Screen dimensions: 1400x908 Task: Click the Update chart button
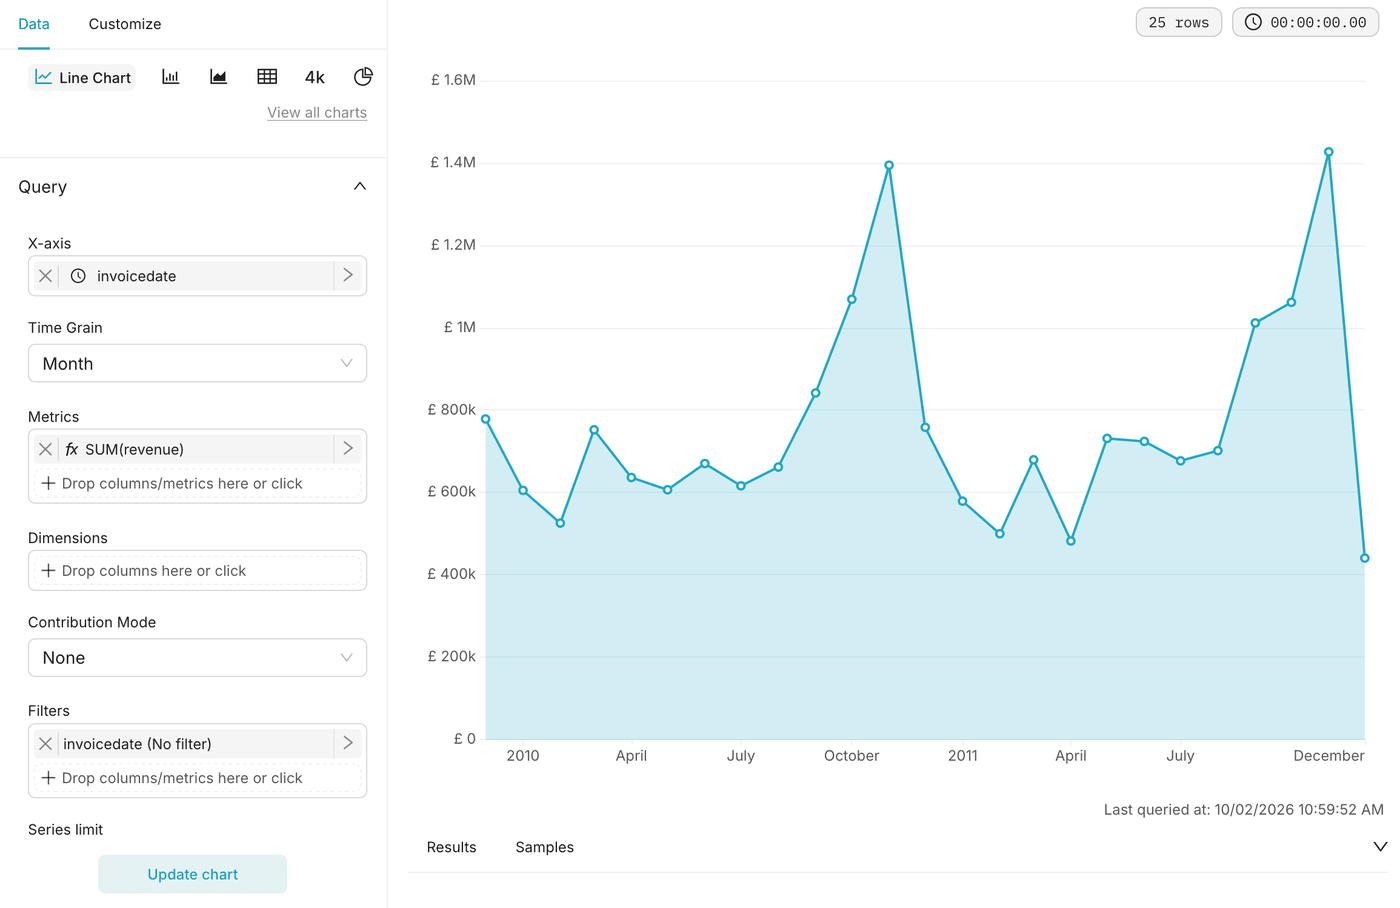[192, 874]
